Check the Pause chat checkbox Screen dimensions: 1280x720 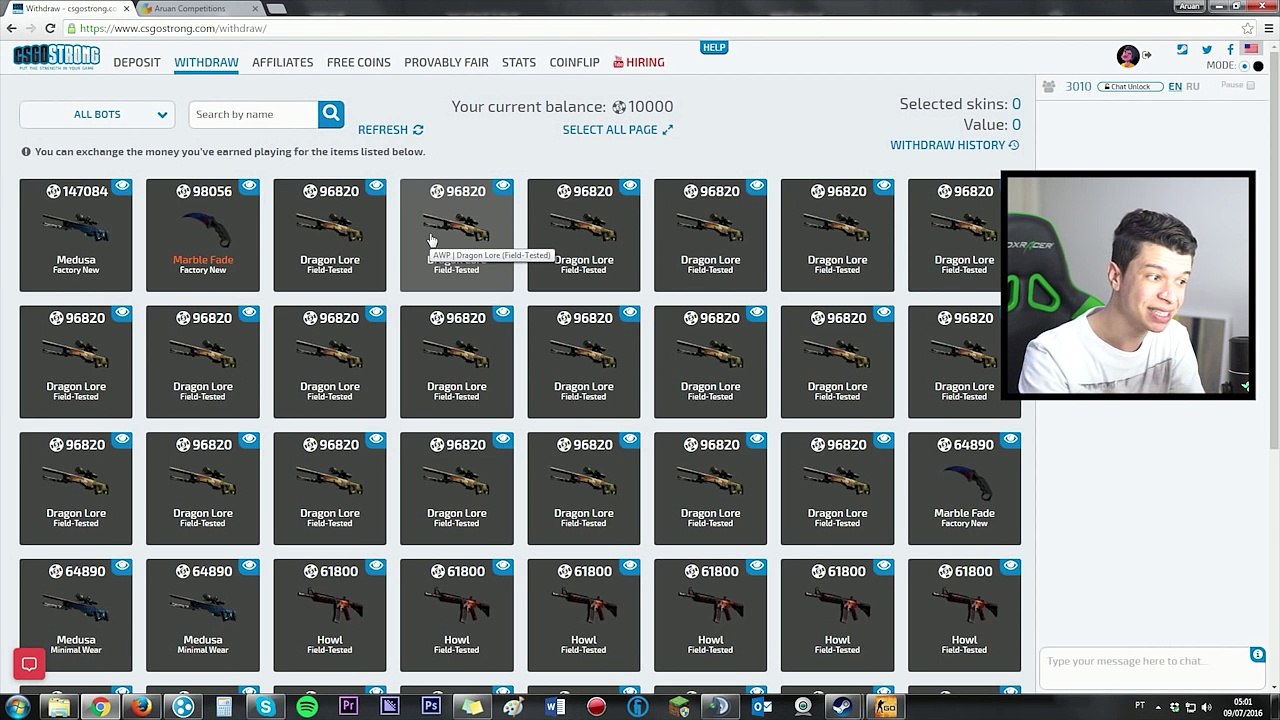[x=1251, y=86]
